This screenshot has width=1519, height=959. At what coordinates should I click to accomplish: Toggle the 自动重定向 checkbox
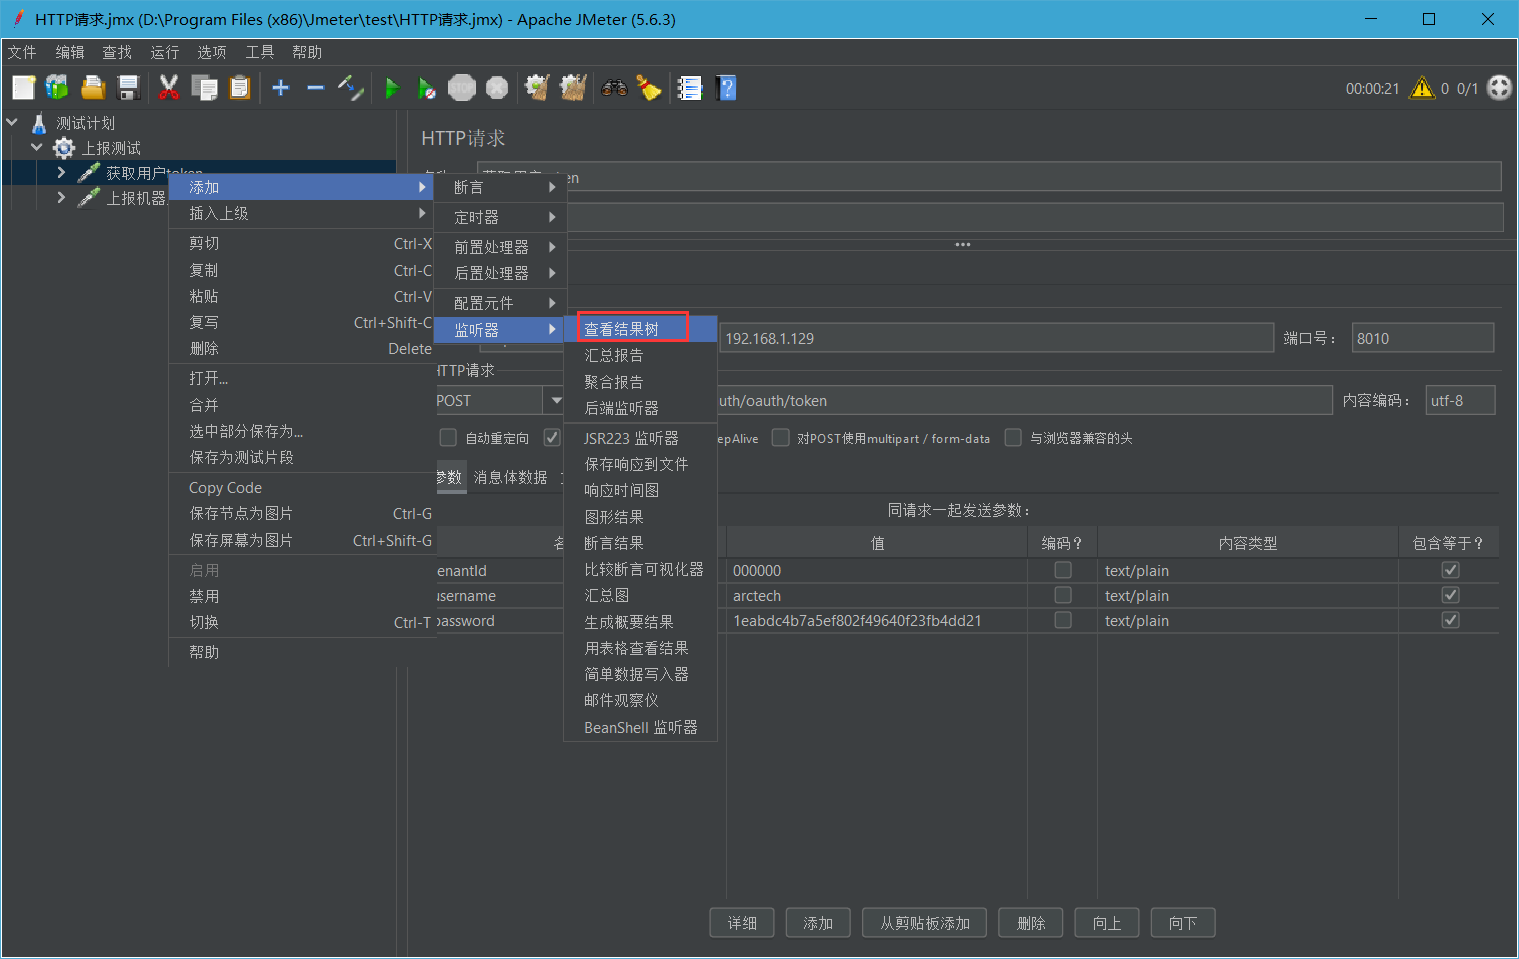tap(448, 438)
